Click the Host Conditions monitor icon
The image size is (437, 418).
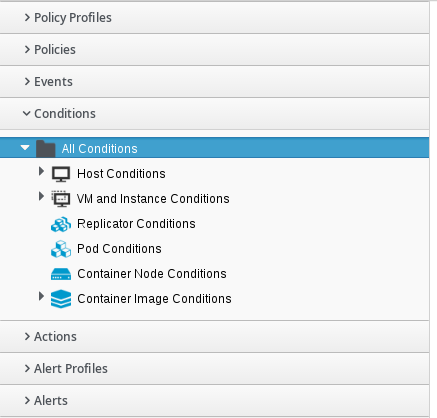61,174
